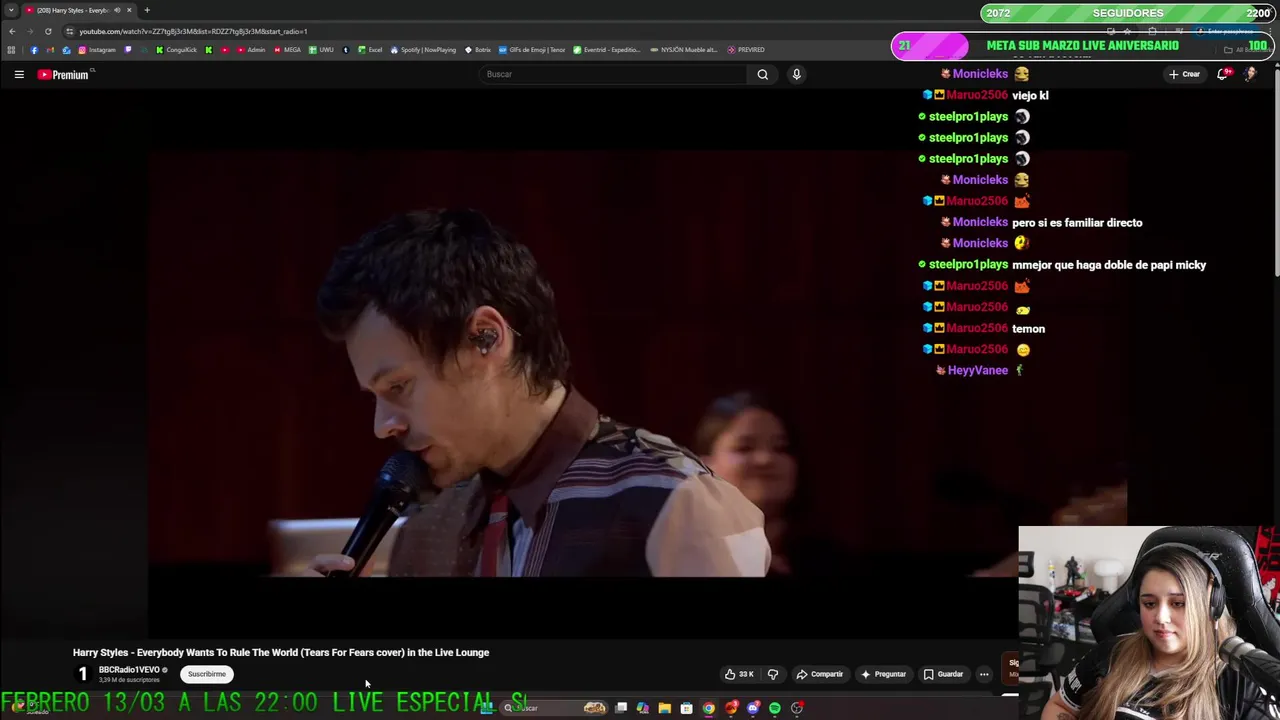Open the ConguiKick bookmark
The image size is (1280, 720).
176,50
